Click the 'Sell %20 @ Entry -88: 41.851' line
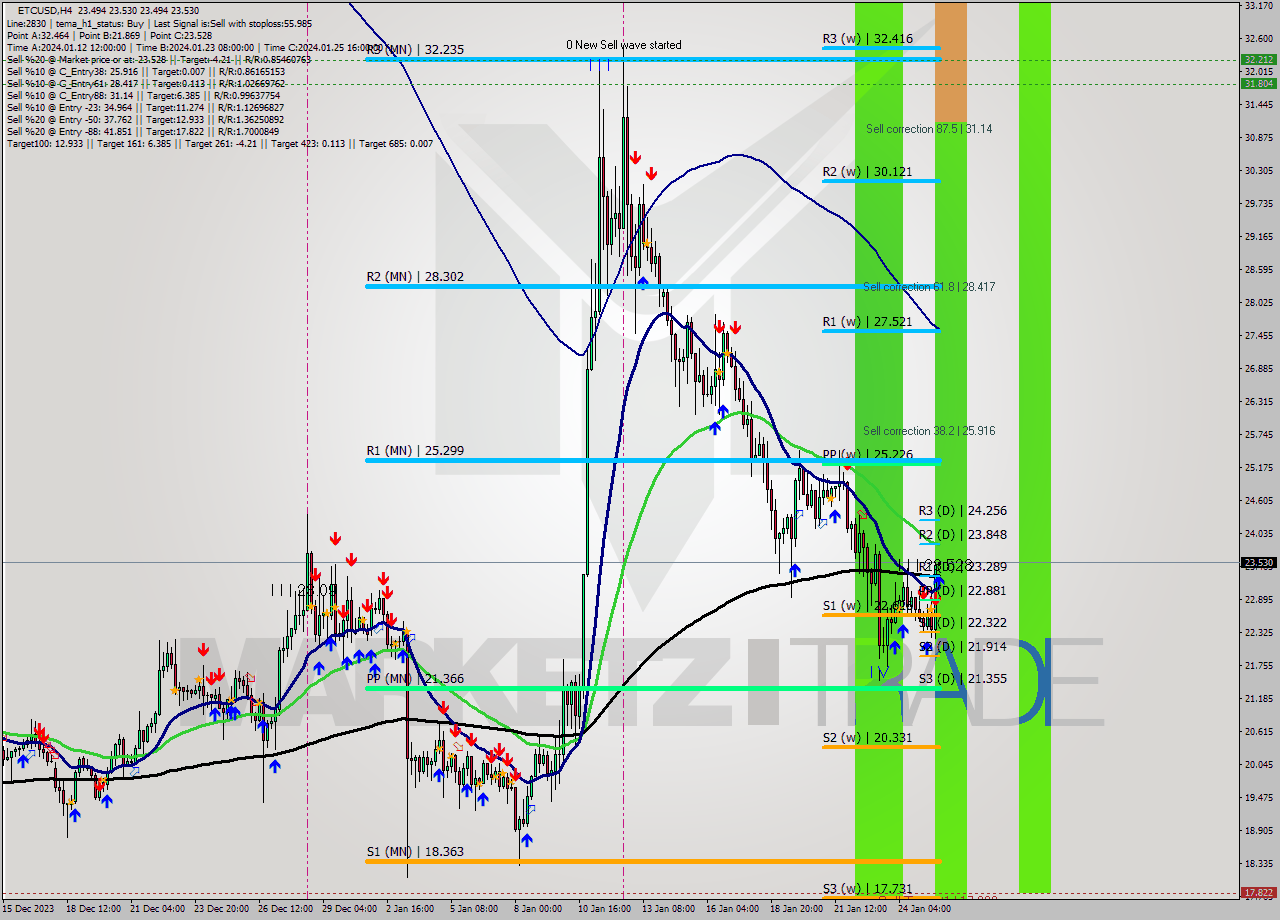The width and height of the screenshot is (1280, 920). pos(143,132)
